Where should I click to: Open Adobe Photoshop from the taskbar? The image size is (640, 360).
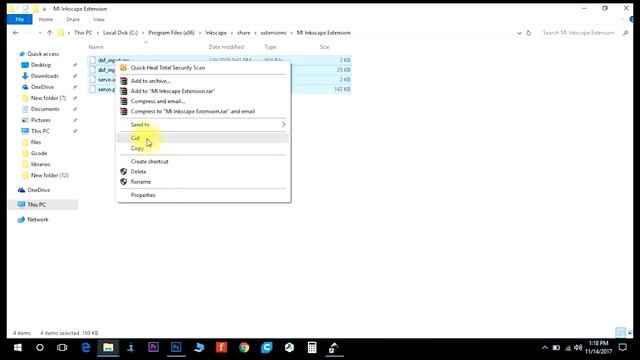(x=176, y=347)
